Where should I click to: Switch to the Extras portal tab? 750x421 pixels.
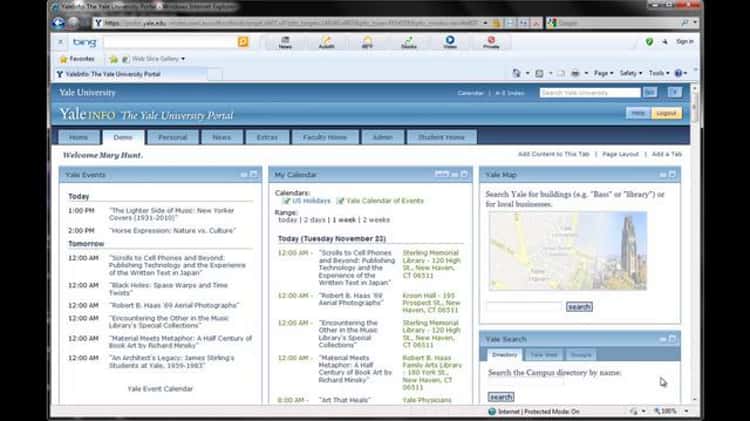tap(267, 137)
